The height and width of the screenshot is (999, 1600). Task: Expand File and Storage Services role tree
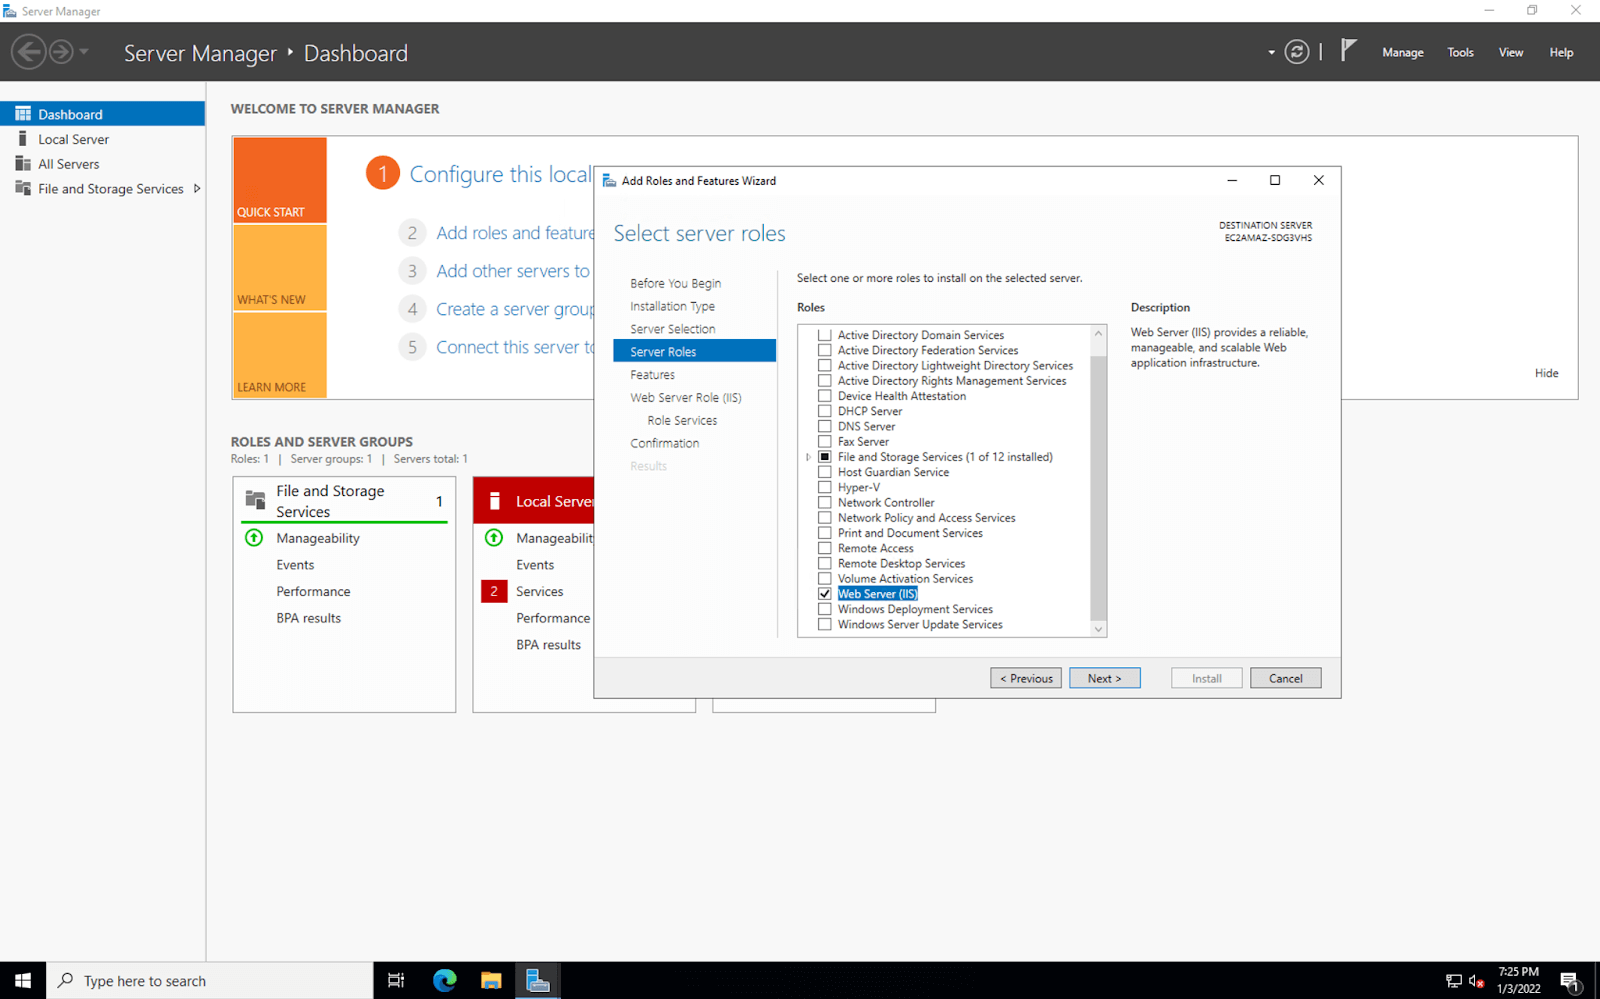(x=808, y=457)
